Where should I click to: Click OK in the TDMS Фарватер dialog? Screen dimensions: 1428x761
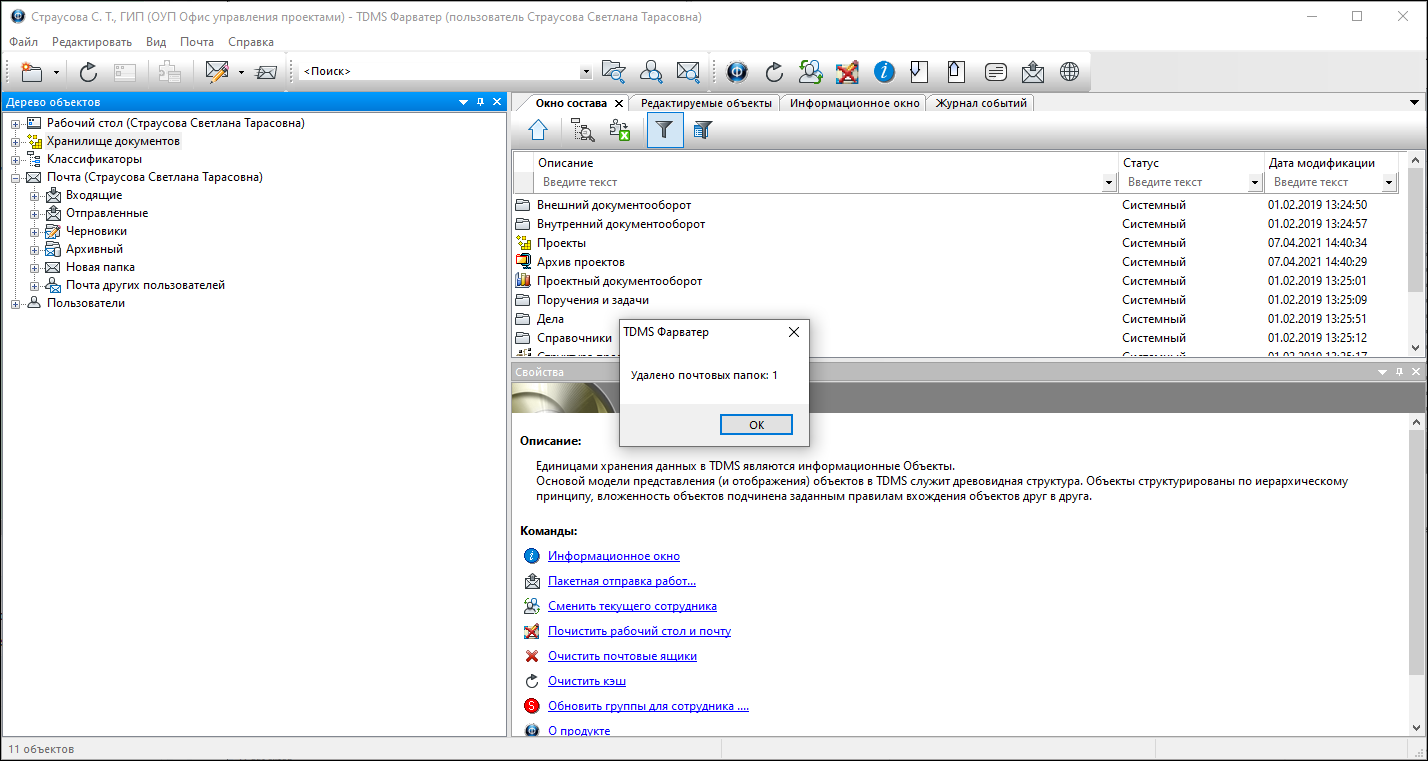(x=756, y=425)
